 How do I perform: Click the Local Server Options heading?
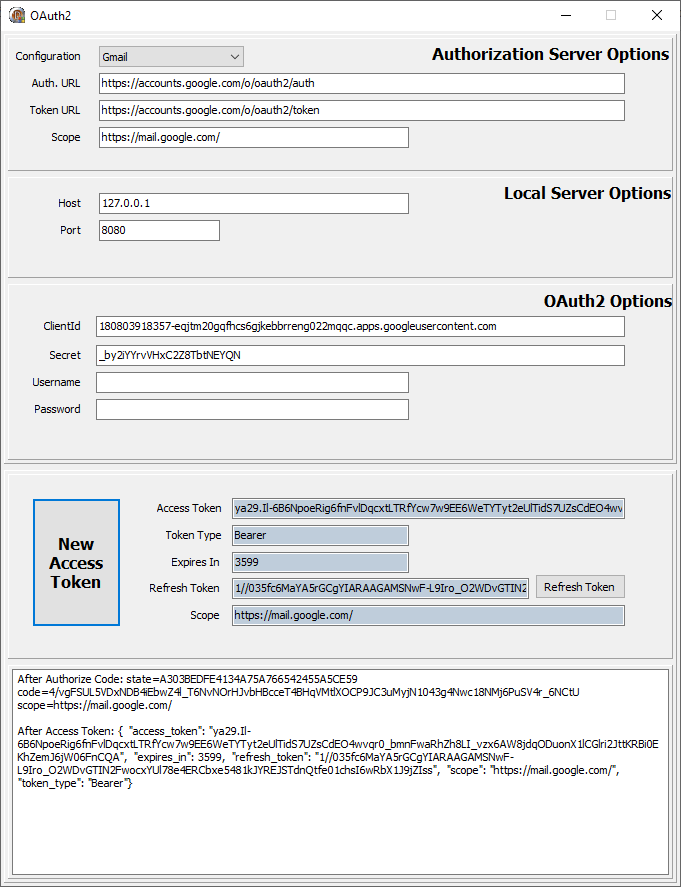[588, 193]
